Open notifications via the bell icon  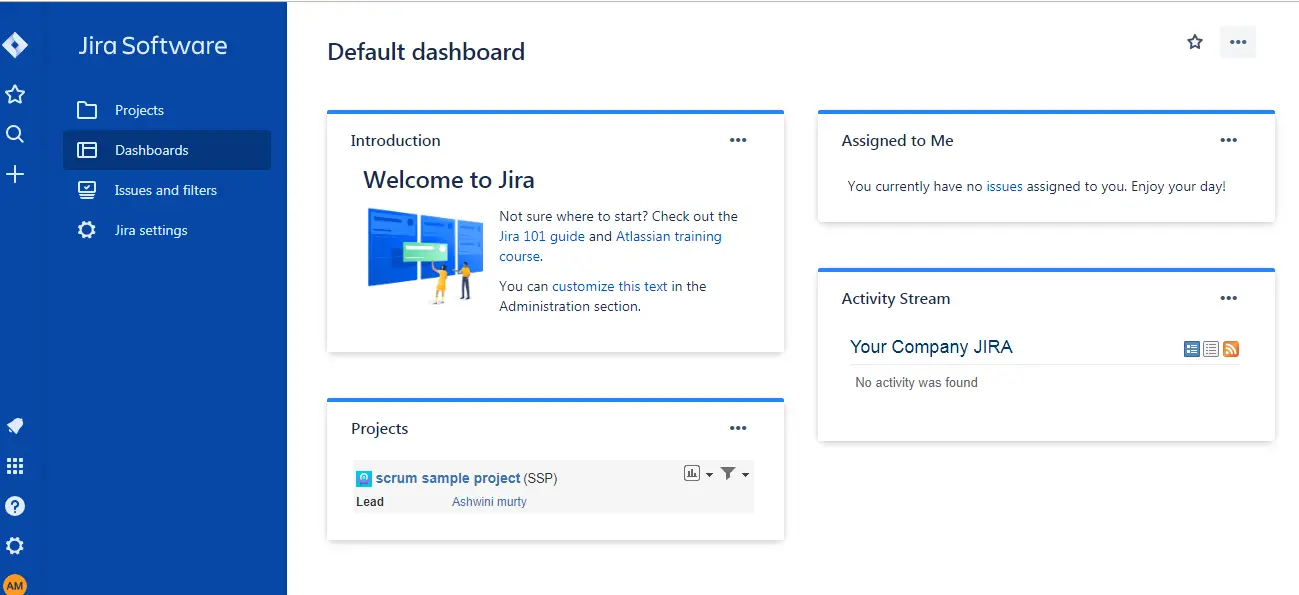coord(15,425)
